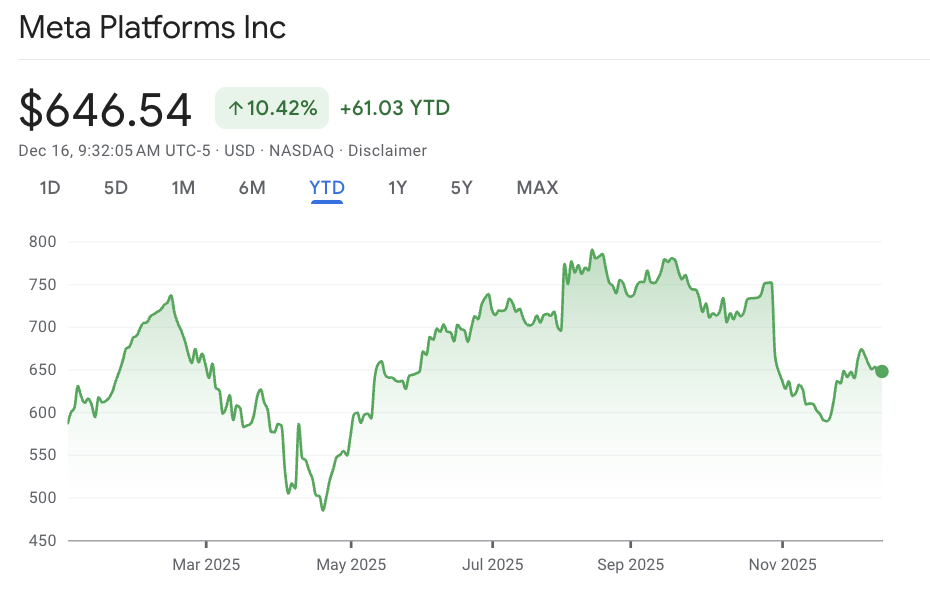Click the current price dot on chart
The width and height of the screenshot is (930, 590).
(881, 371)
